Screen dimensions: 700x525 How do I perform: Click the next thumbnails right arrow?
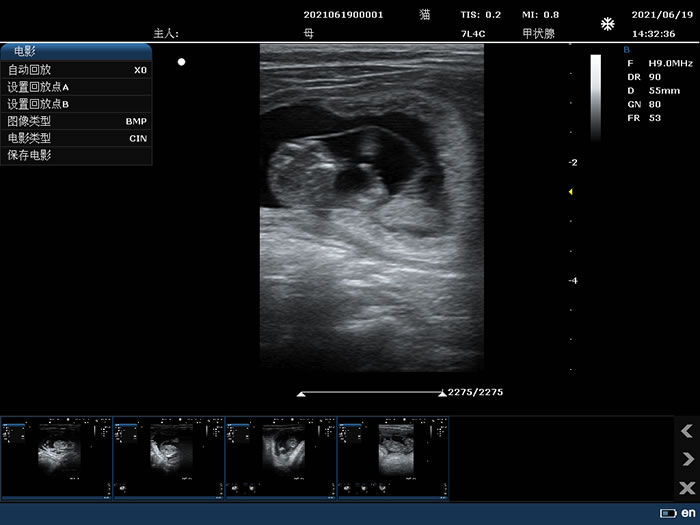click(x=686, y=459)
